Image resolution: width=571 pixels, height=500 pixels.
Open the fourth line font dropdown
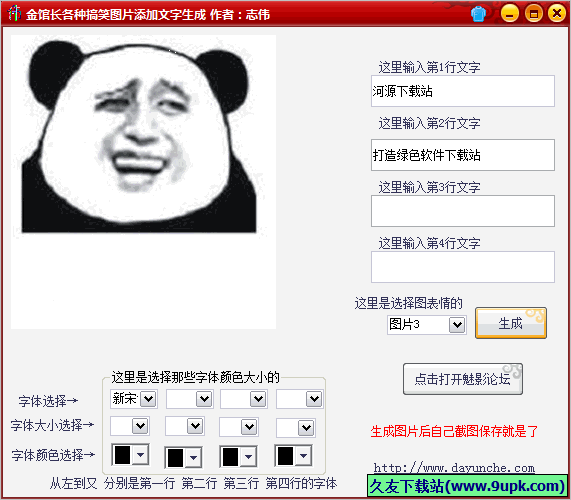pyautogui.click(x=314, y=399)
